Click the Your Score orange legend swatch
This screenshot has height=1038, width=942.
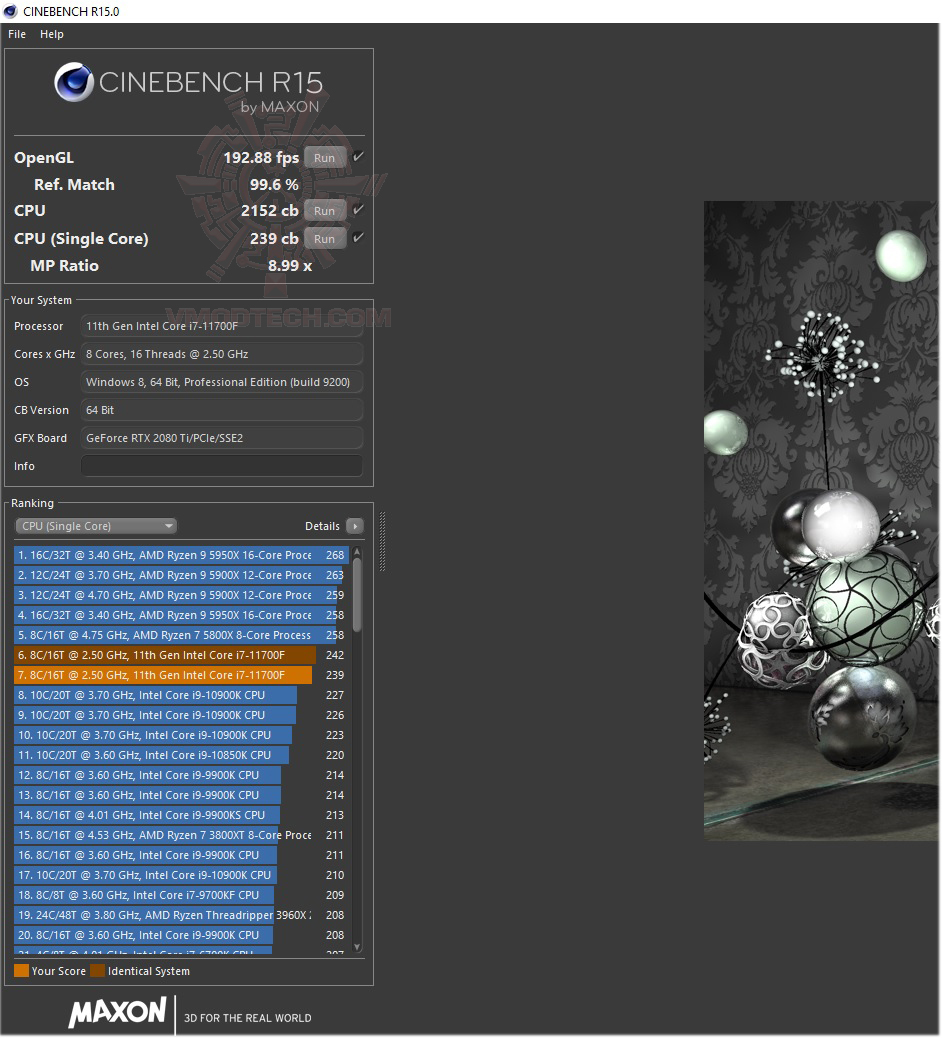[21, 970]
